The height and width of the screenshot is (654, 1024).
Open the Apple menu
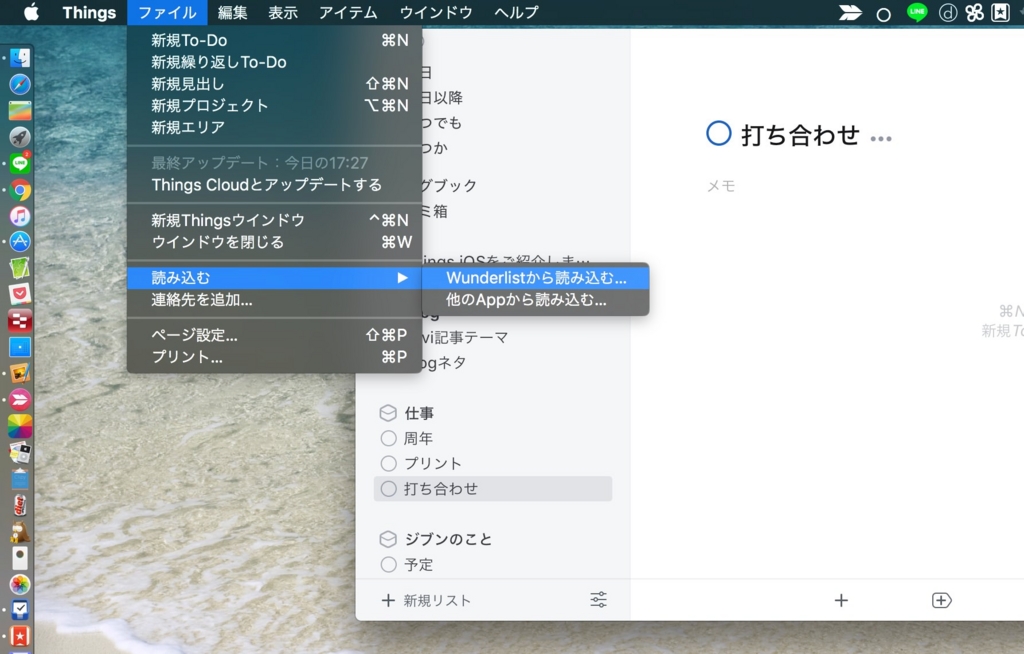click(x=31, y=12)
